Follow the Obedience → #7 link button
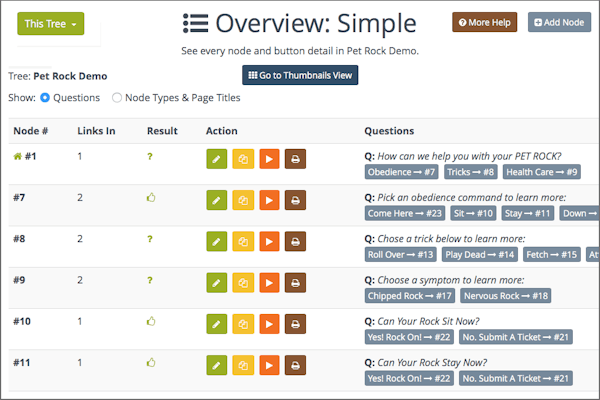The image size is (600, 400). [401, 172]
